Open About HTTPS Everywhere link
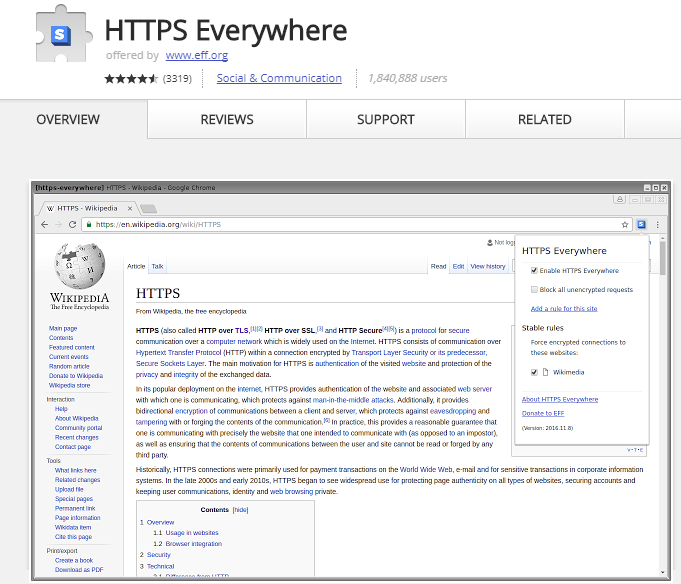 pyautogui.click(x=560, y=399)
